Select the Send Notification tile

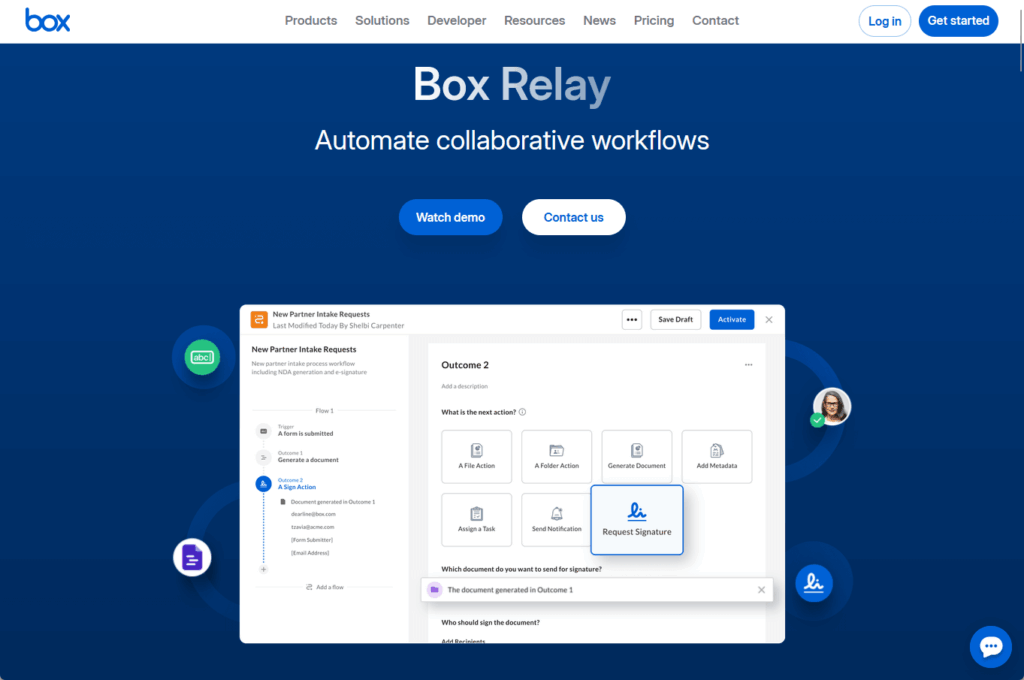coord(556,520)
